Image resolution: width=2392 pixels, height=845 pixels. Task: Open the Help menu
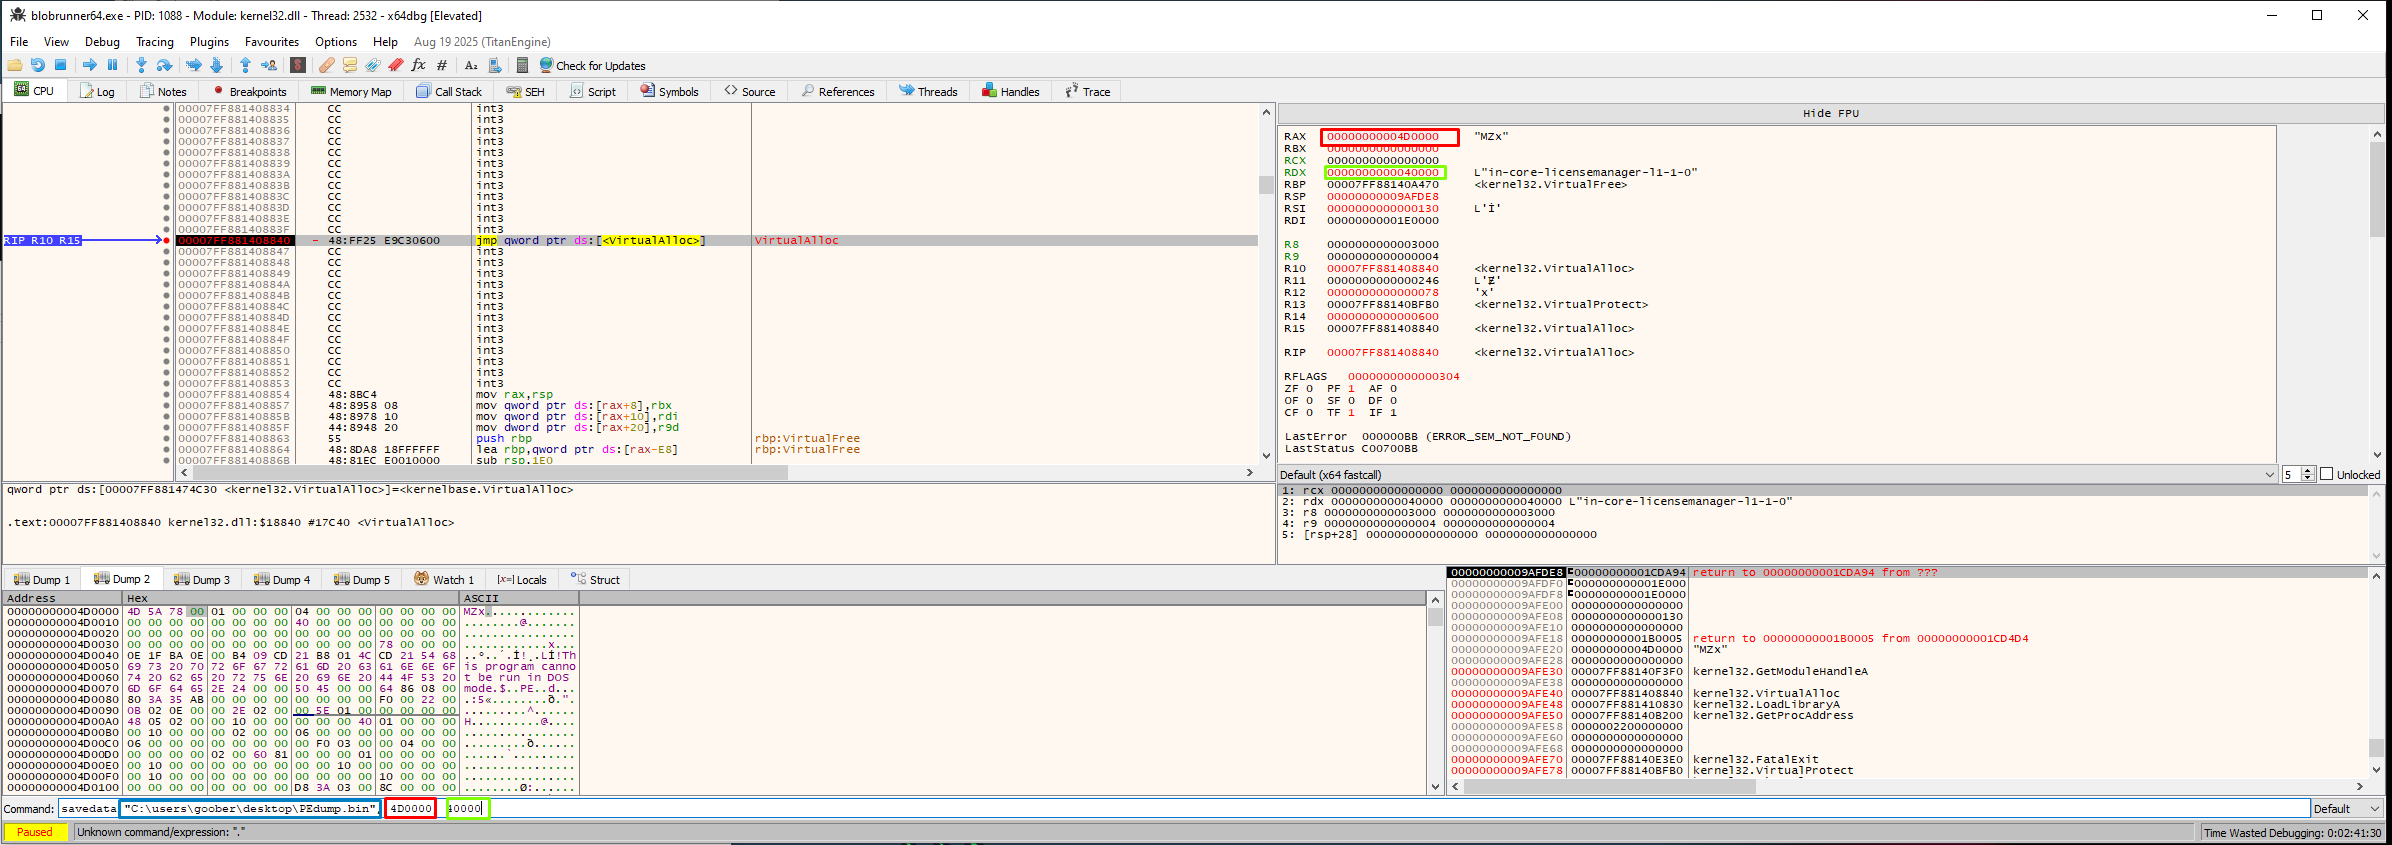click(x=385, y=41)
